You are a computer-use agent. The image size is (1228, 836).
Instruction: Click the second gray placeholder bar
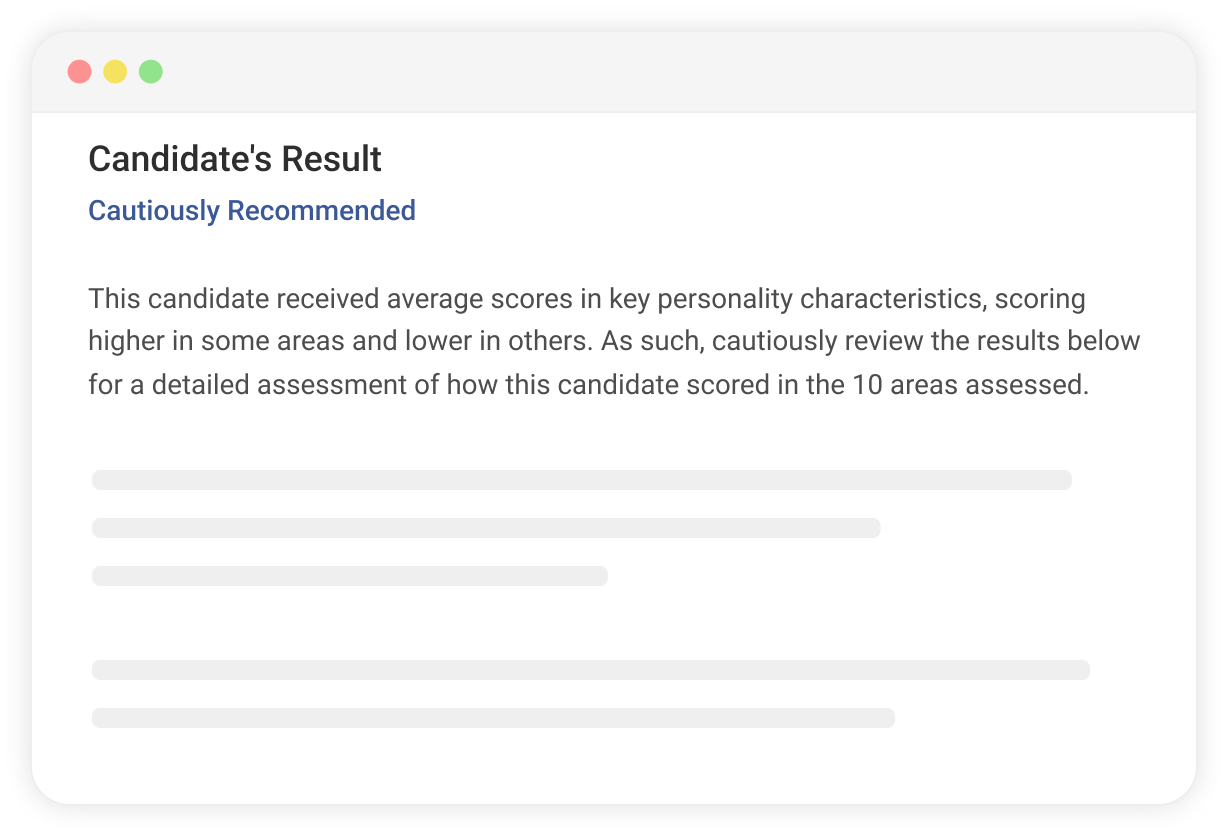pyautogui.click(x=486, y=528)
